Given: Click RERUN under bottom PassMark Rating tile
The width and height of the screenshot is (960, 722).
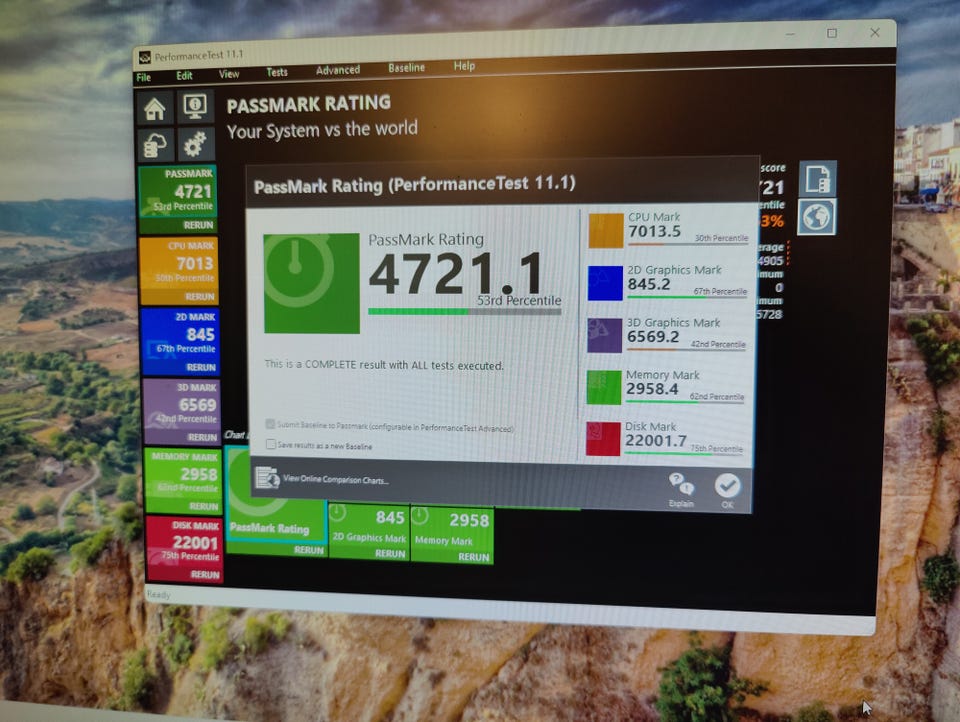Looking at the screenshot, I should [x=309, y=550].
